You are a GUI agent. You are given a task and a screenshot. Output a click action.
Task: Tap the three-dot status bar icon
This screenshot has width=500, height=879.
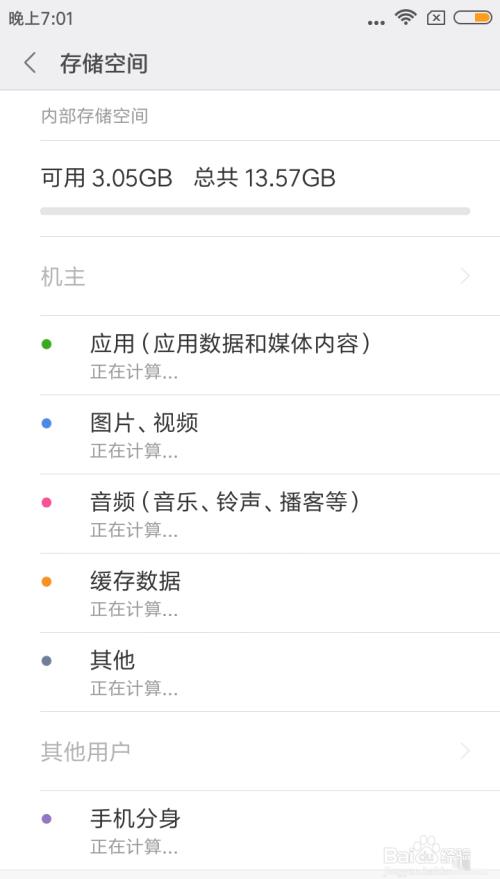(376, 23)
